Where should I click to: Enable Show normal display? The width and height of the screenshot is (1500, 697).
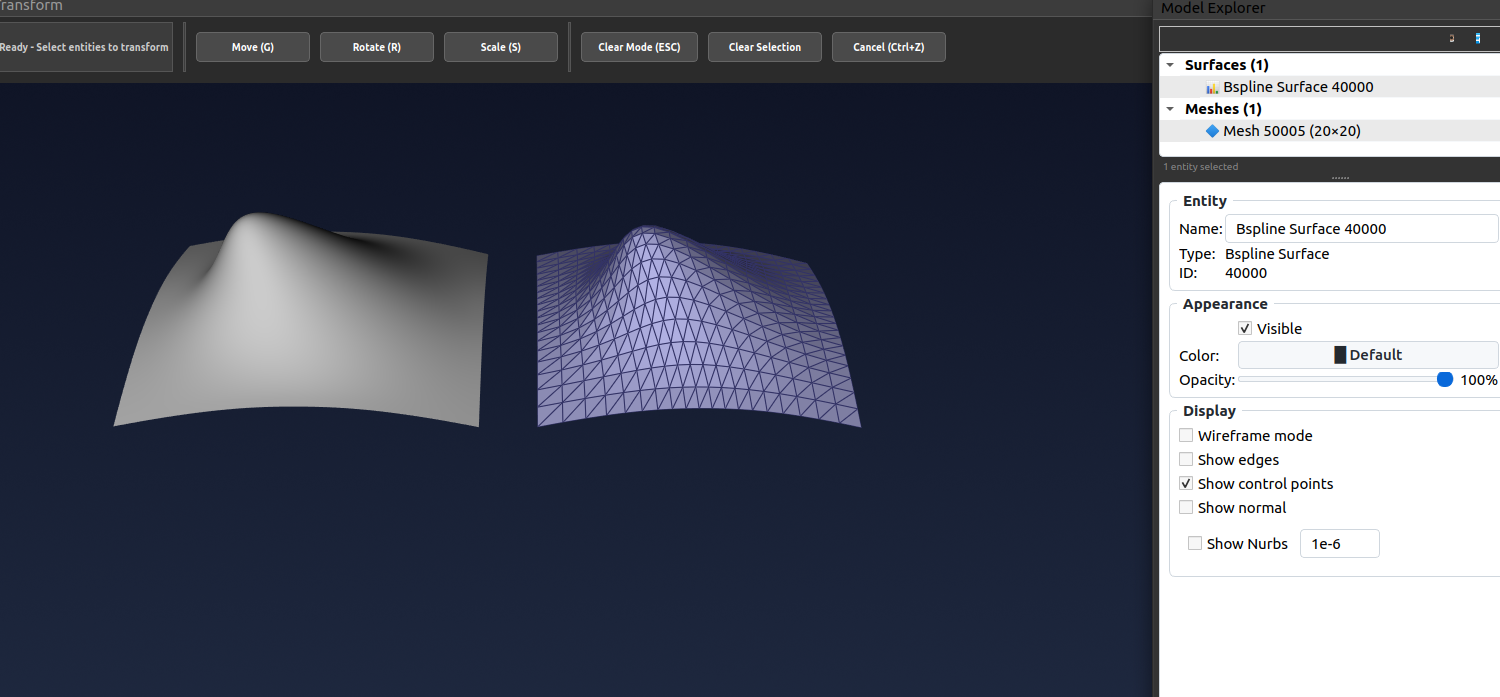point(1186,507)
